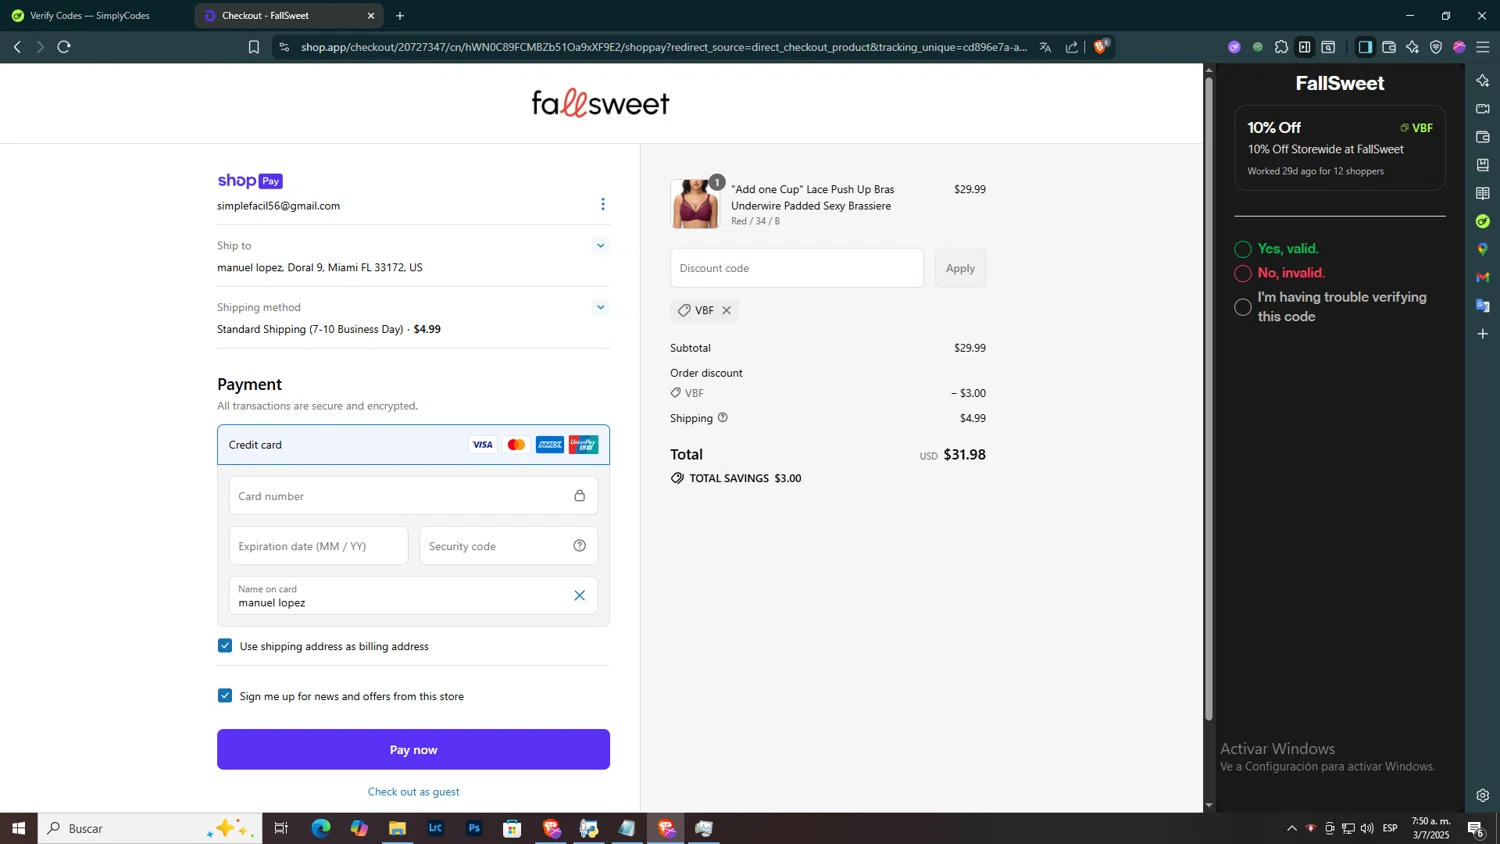Click the lace bra product thumbnail
The width and height of the screenshot is (1500, 844).
pyautogui.click(x=695, y=204)
